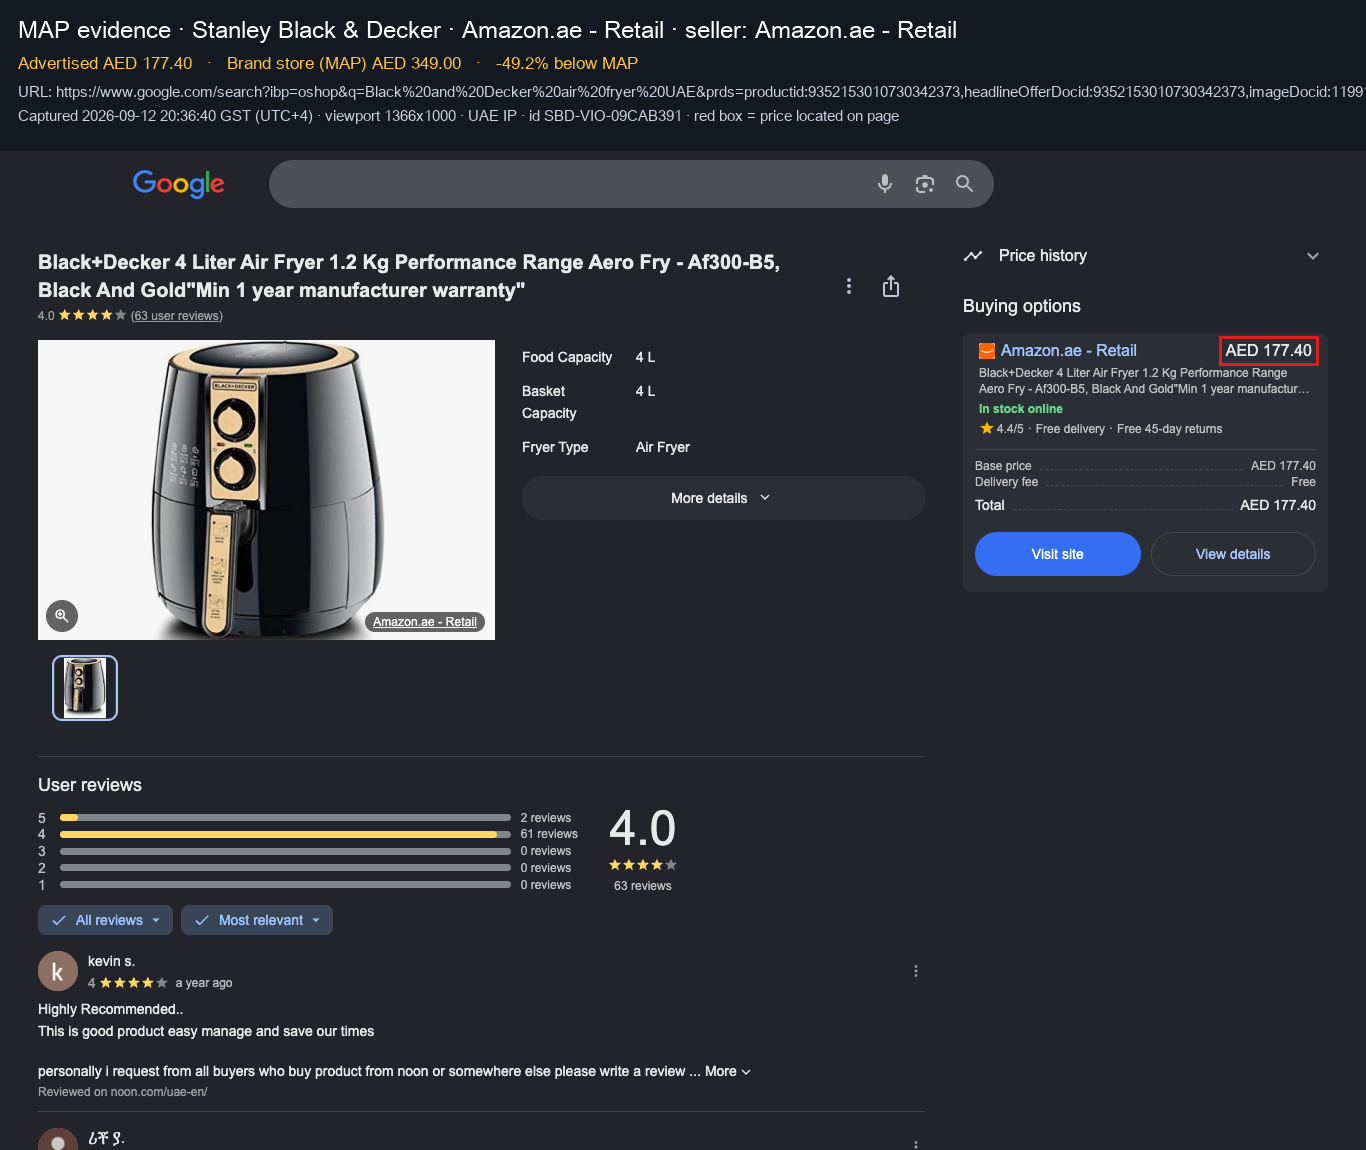Viewport: 1366px width, 1150px height.
Task: Click the Price history trend icon
Action: (x=973, y=256)
